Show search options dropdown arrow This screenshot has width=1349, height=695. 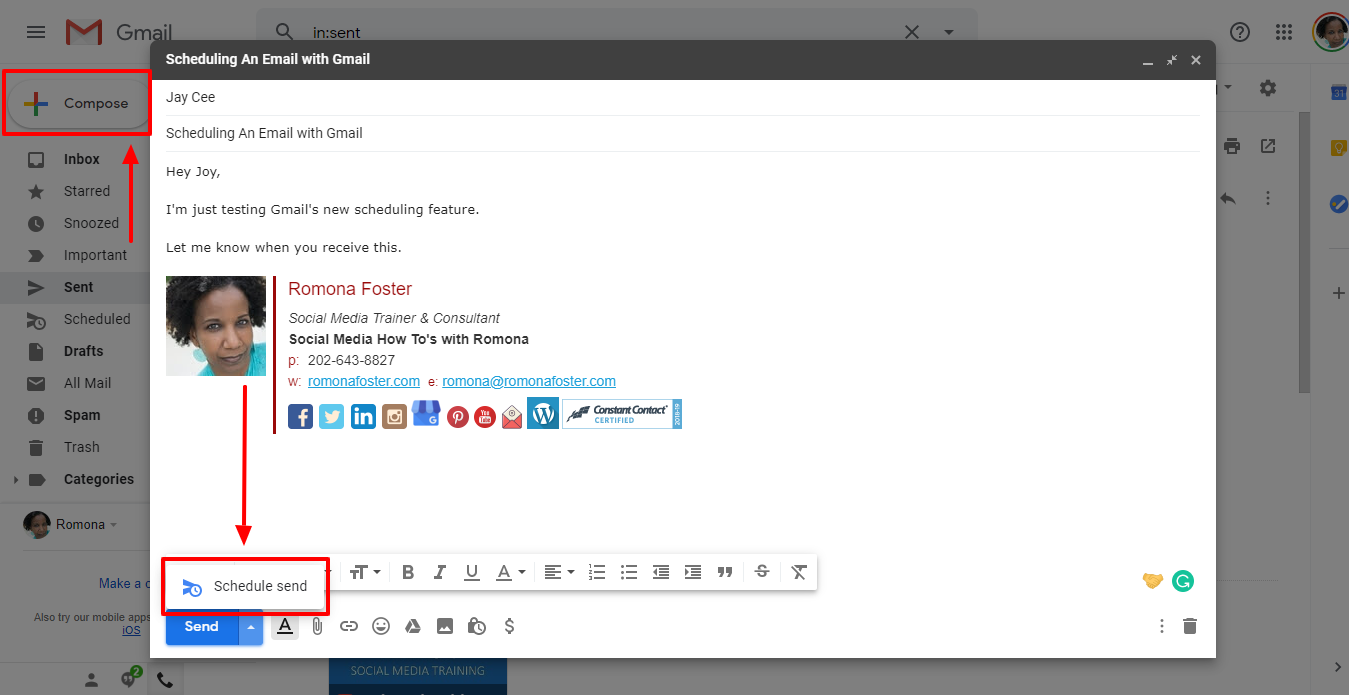(949, 32)
